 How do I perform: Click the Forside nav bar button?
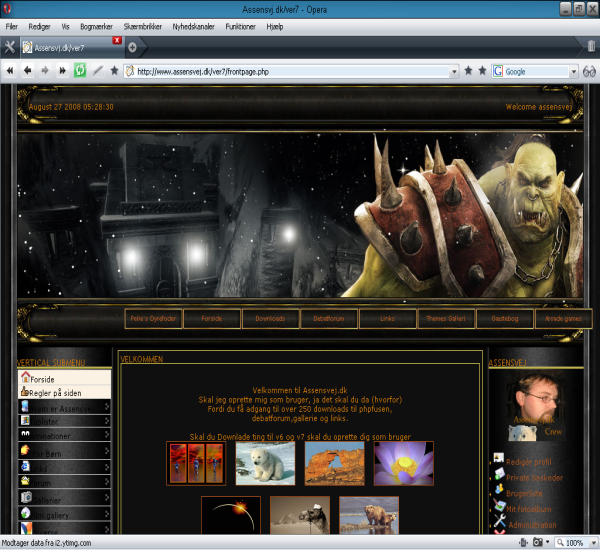(212, 318)
